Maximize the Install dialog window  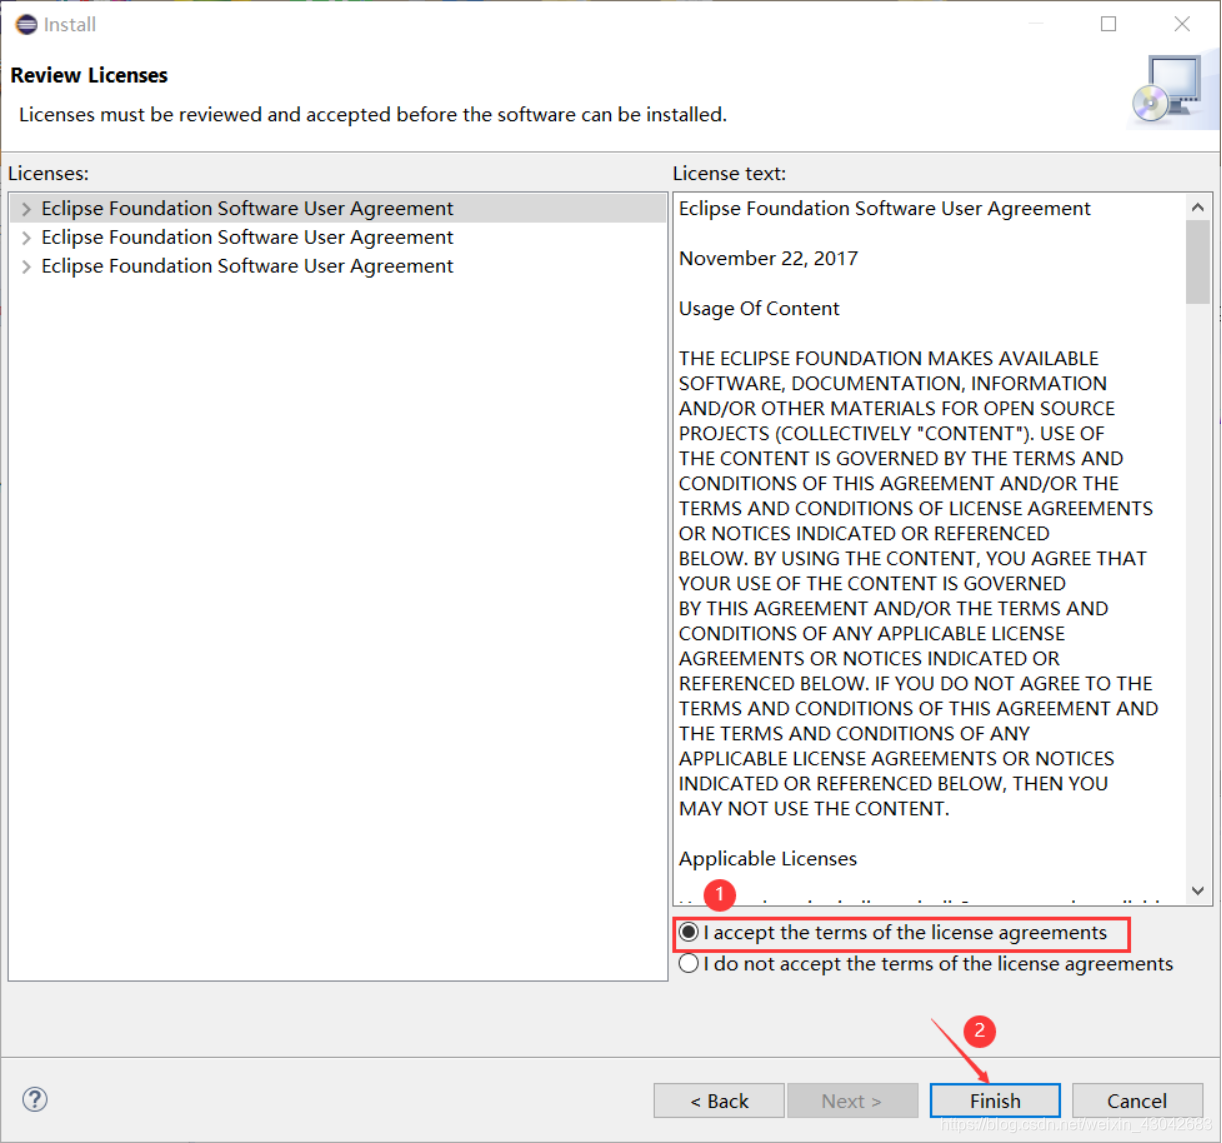pos(1109,24)
